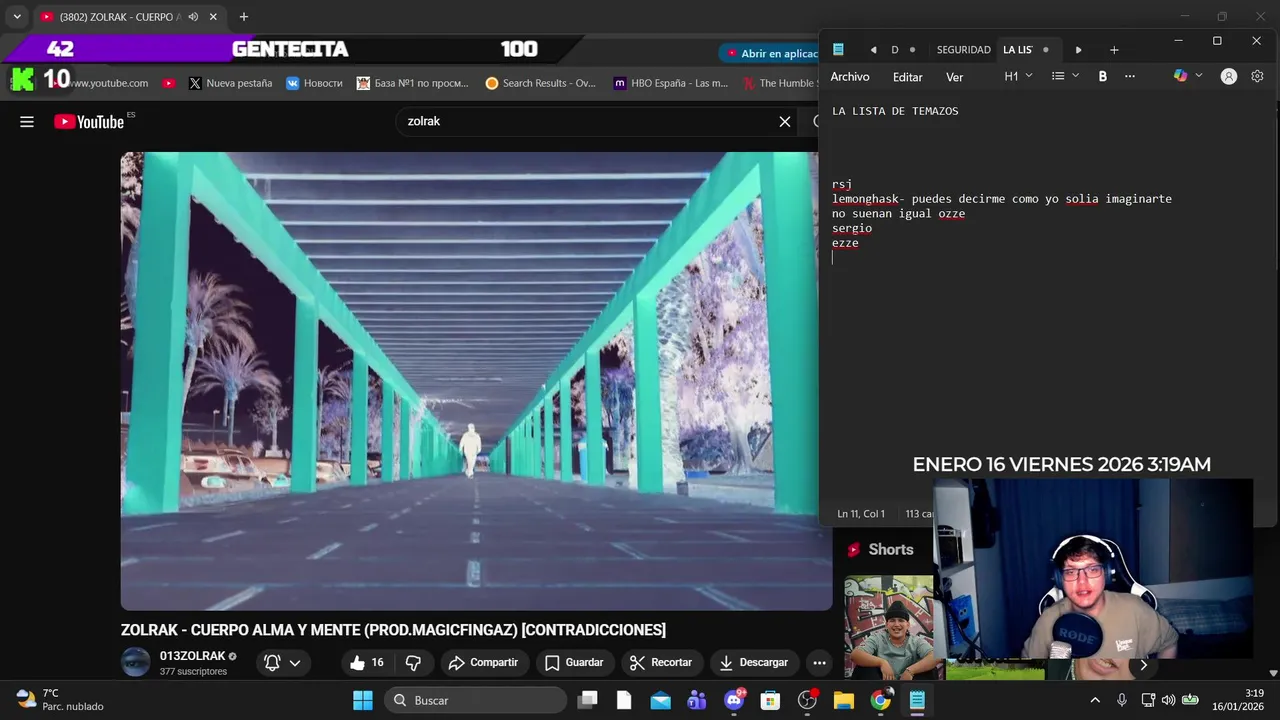This screenshot has height=720, width=1280.
Task: Open Microsoft Store from taskbar
Action: tap(770, 700)
